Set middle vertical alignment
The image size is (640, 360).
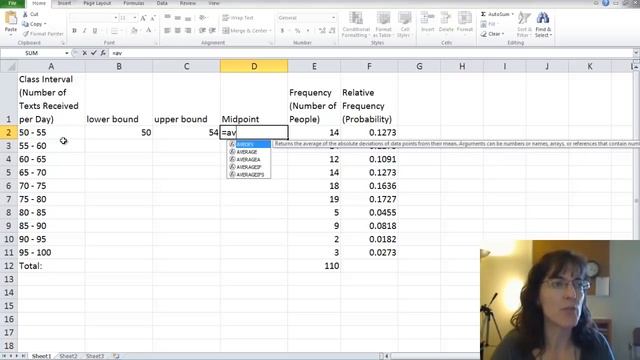tap(178, 18)
